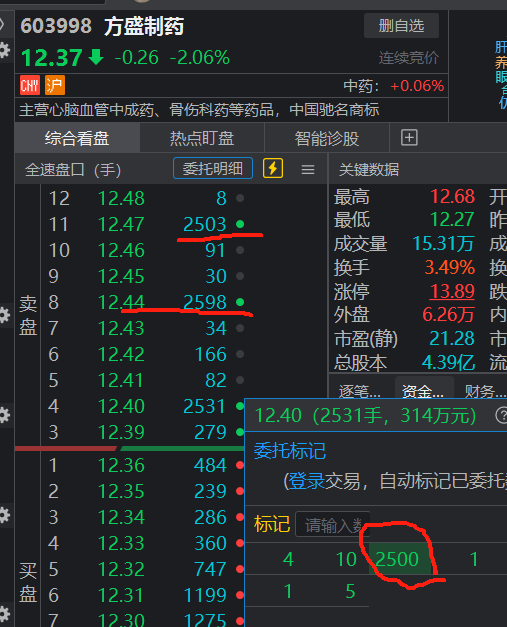This screenshot has width=507, height=627.
Task: Click green dot beside 2598 sell order
Action: [x=240, y=302]
